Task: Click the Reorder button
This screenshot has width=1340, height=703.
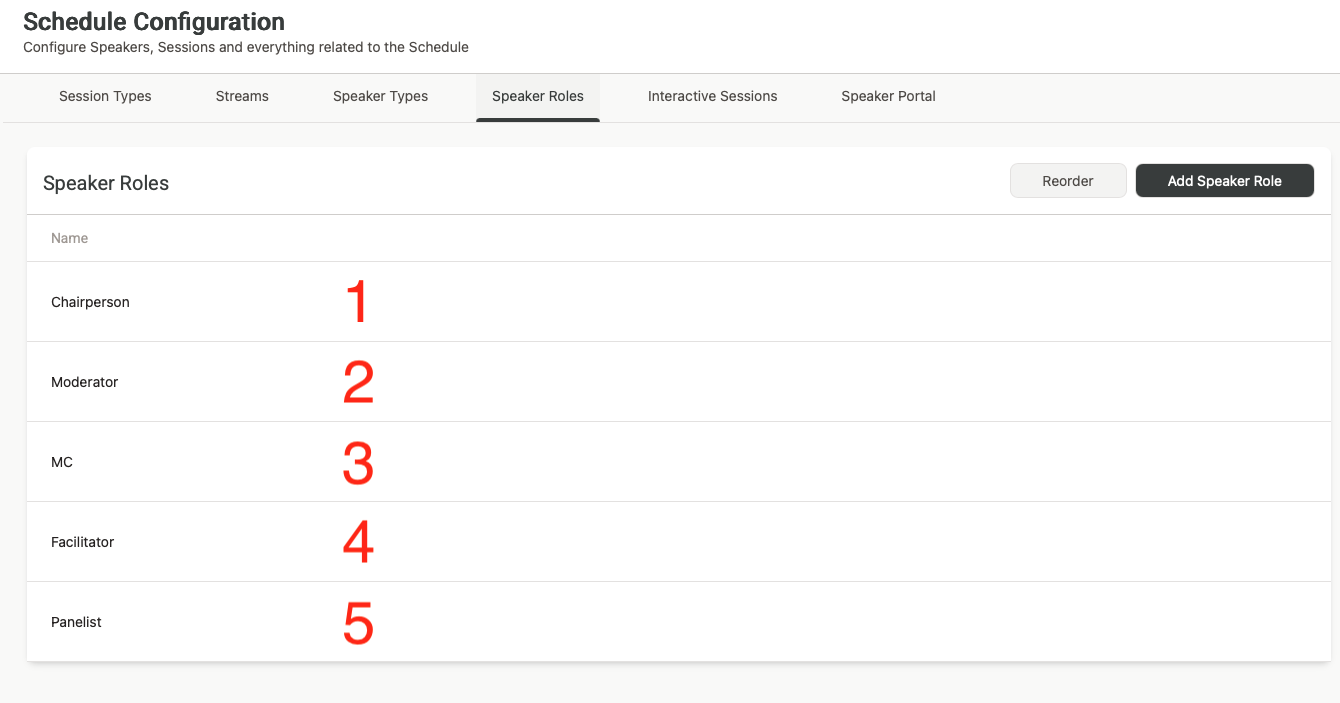Action: point(1068,181)
